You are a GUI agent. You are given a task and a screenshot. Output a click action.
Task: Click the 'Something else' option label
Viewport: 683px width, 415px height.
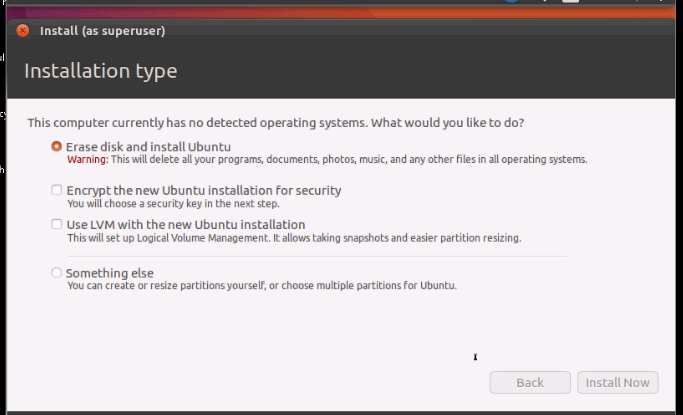click(x=110, y=273)
